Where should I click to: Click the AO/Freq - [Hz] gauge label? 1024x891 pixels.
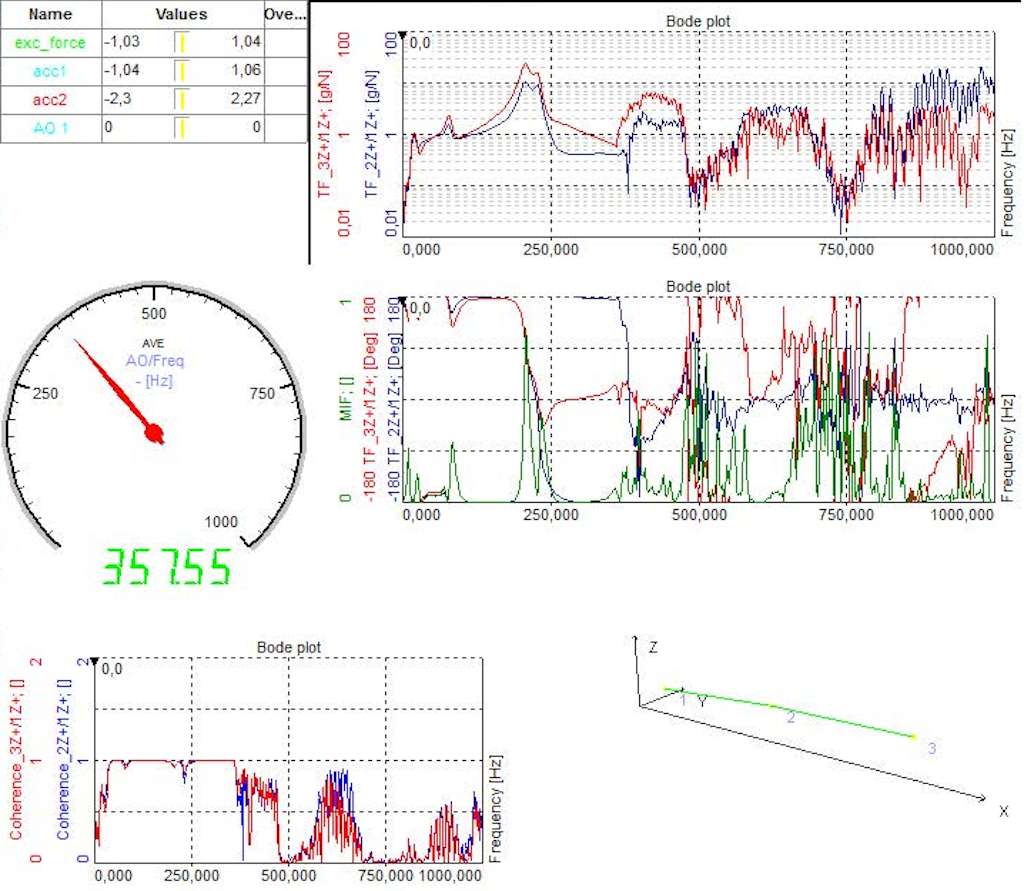click(155, 370)
